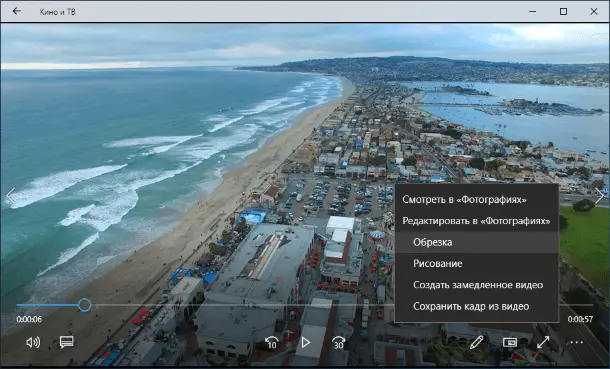Skip back 10 seconds
The image size is (610, 369).
[272, 343]
